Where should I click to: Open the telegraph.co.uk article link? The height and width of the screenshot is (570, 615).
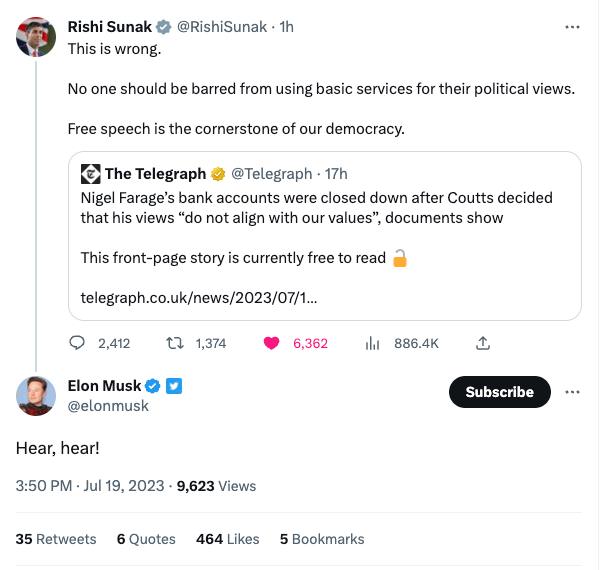(199, 298)
